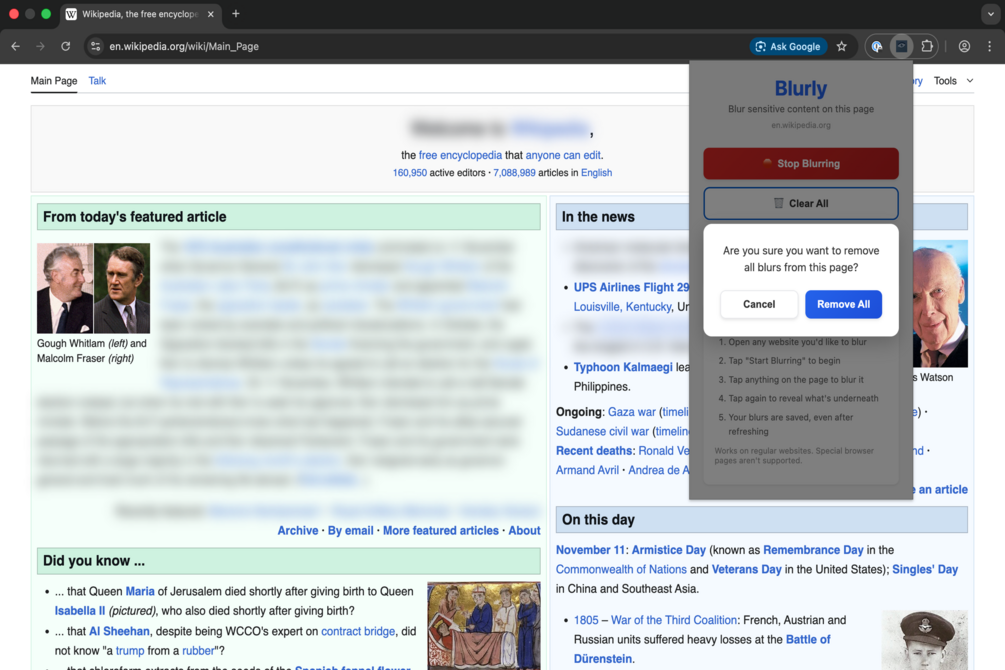Click the Watson portrait photo
The image size is (1005, 670).
940,304
